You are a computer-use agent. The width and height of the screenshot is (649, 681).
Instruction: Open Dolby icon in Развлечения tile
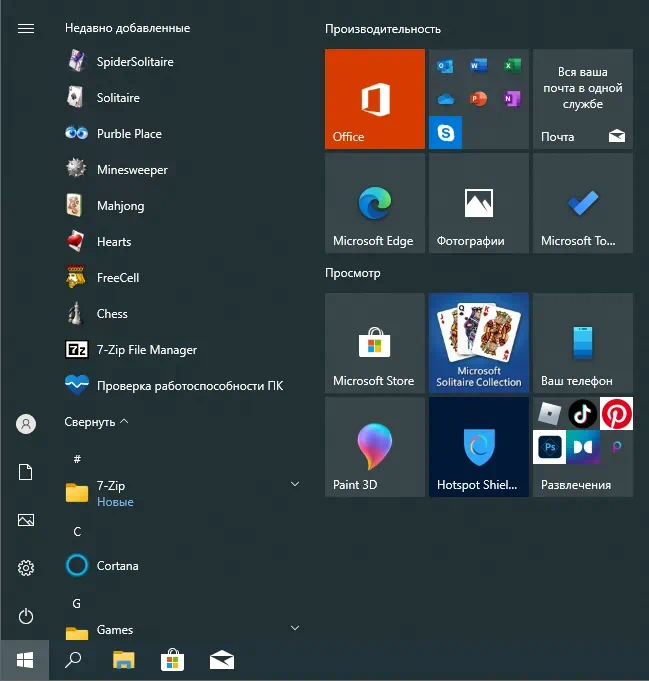pos(583,447)
